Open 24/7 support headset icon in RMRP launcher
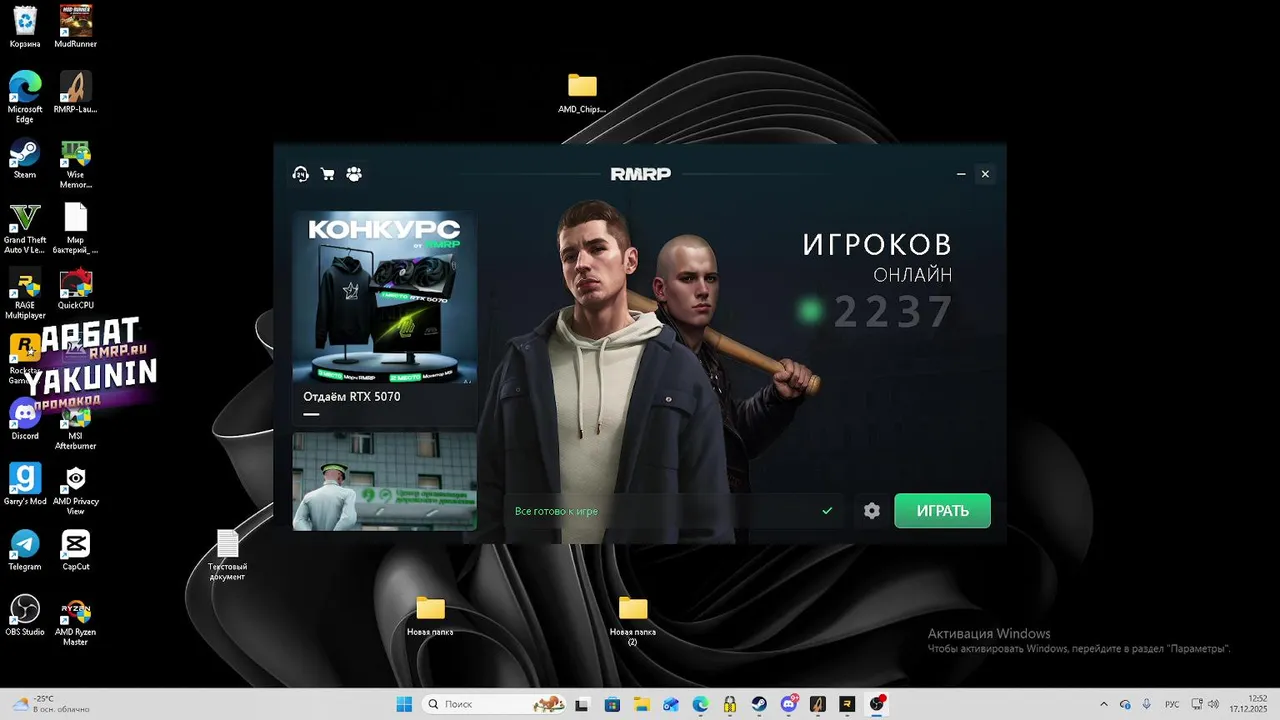 click(300, 174)
